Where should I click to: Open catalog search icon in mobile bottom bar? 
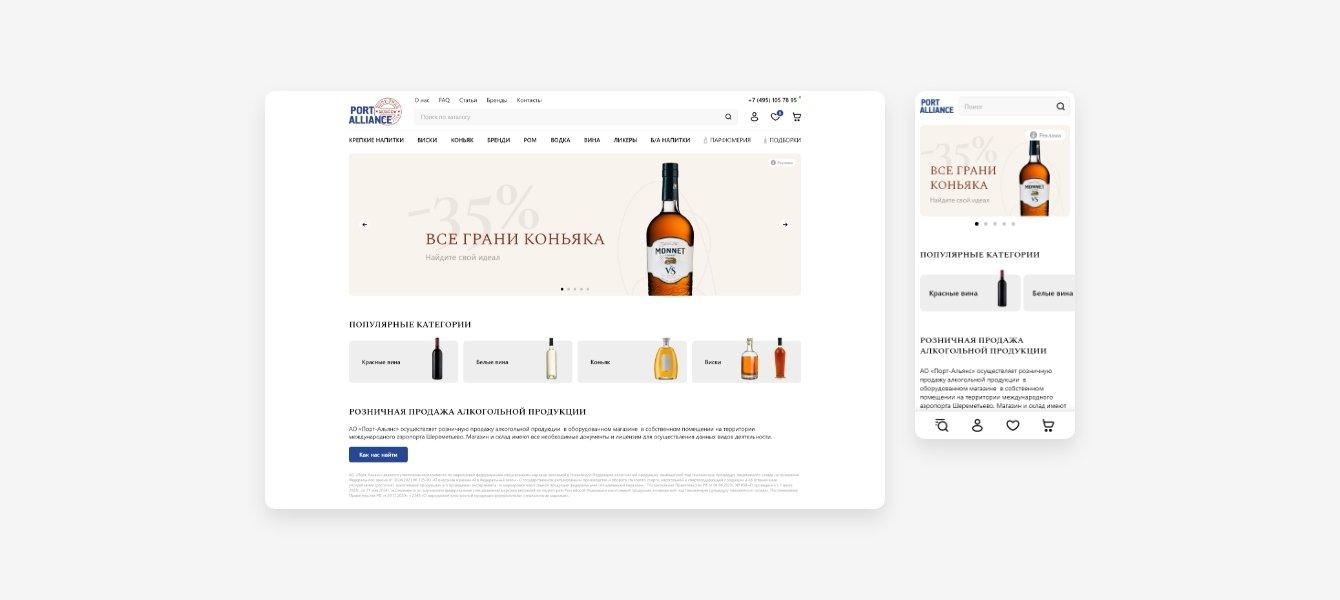click(x=941, y=425)
